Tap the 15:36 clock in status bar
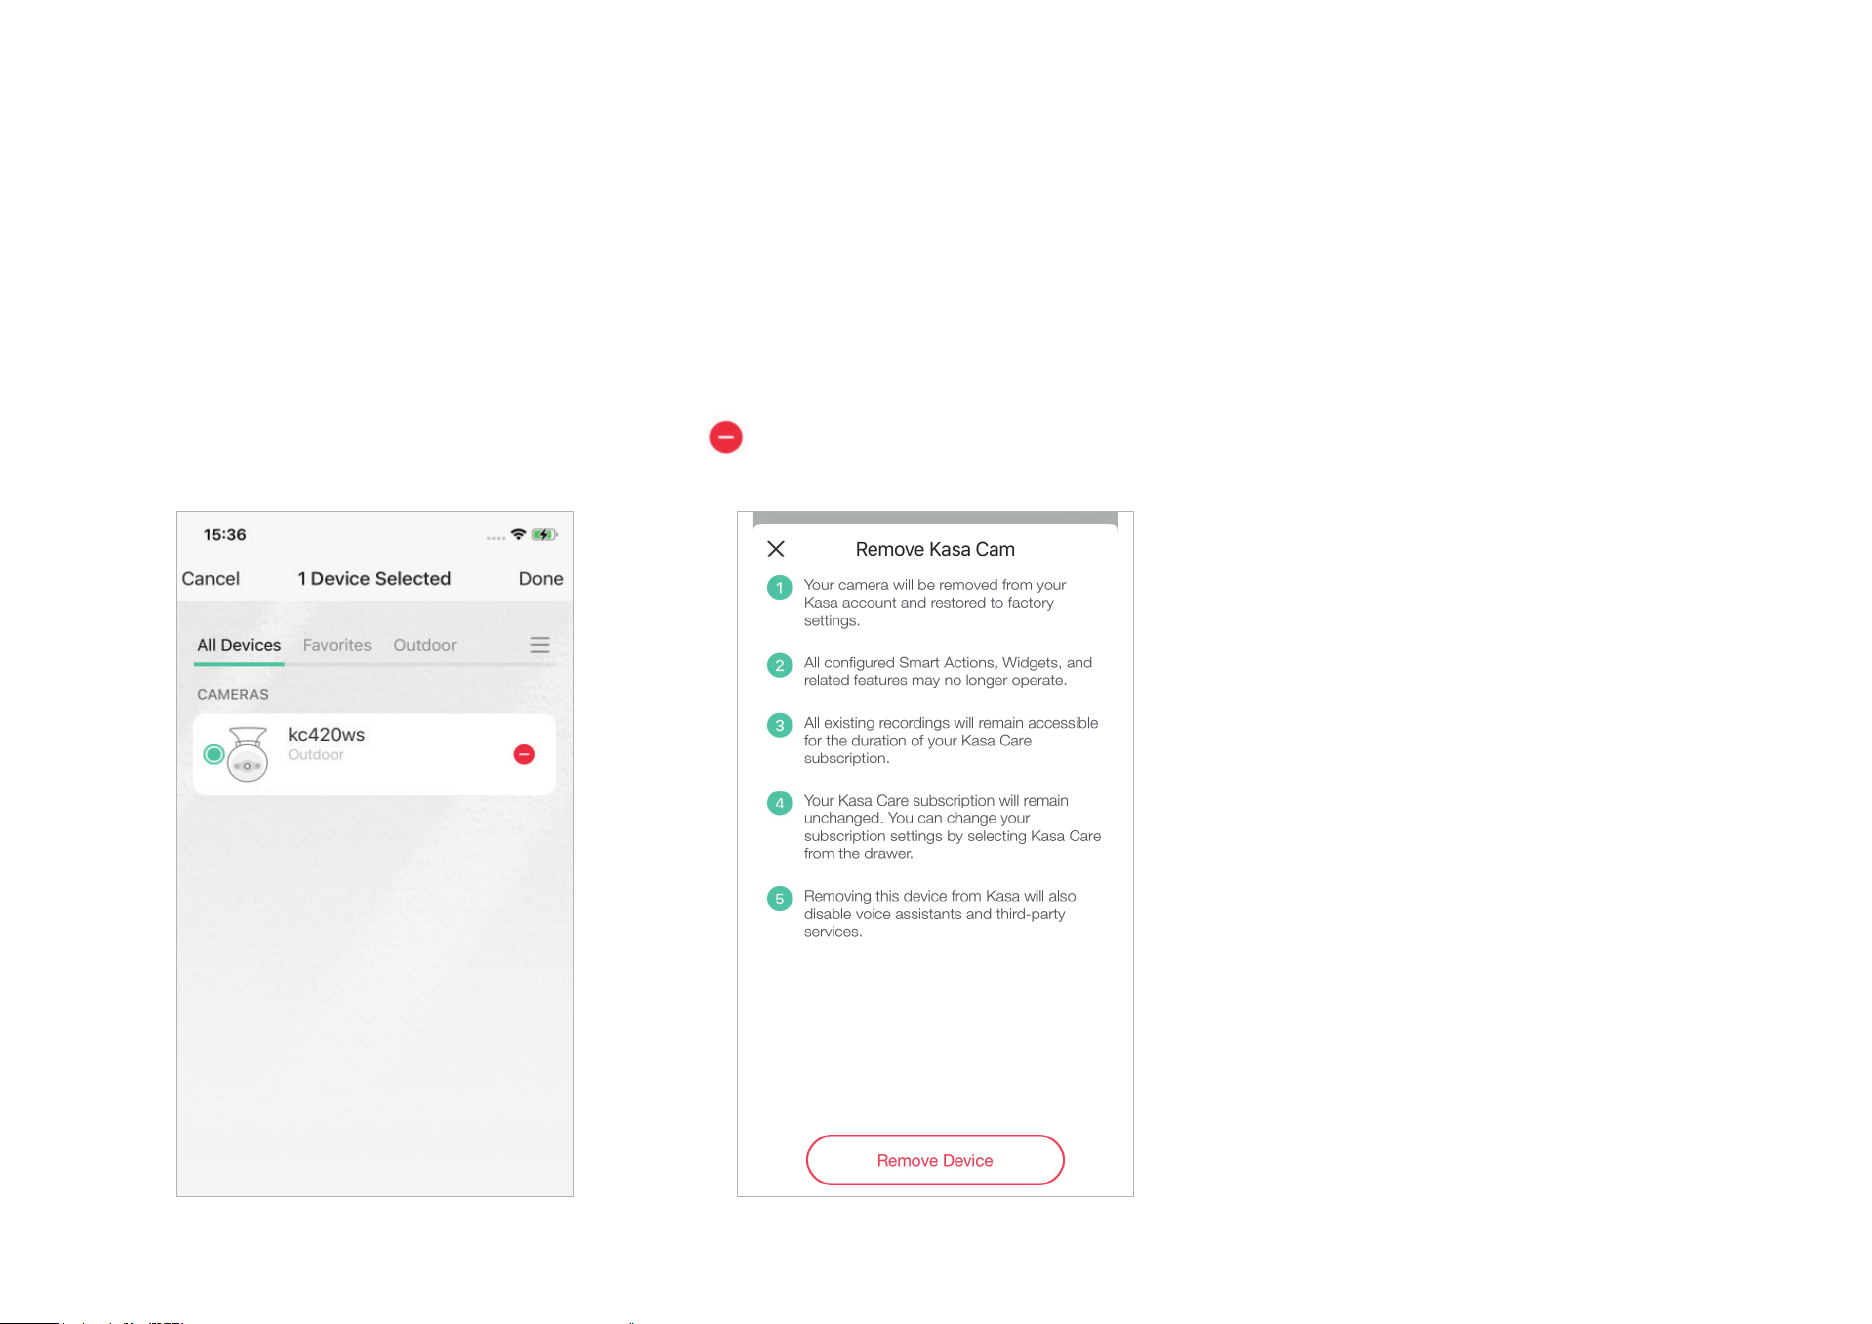The width and height of the screenshot is (1872, 1324). [225, 535]
